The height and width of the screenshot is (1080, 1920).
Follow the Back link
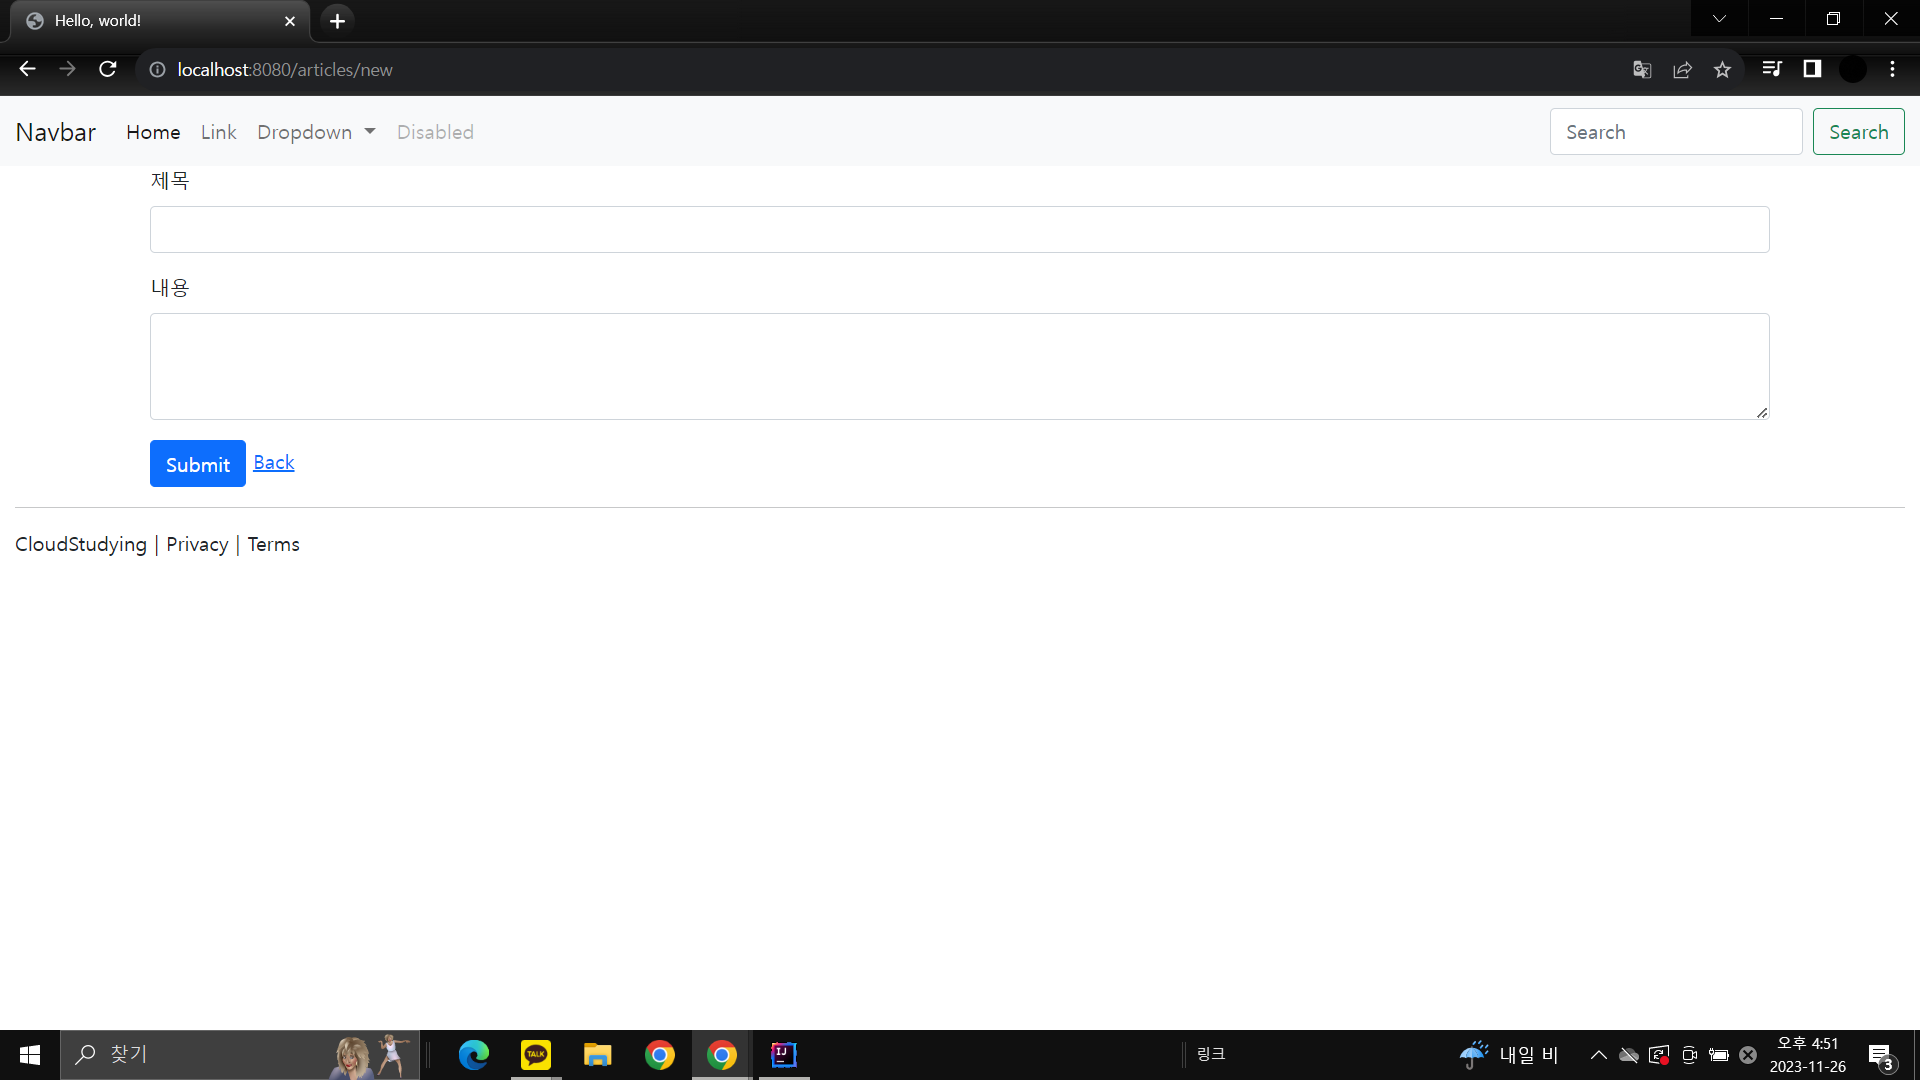click(273, 462)
